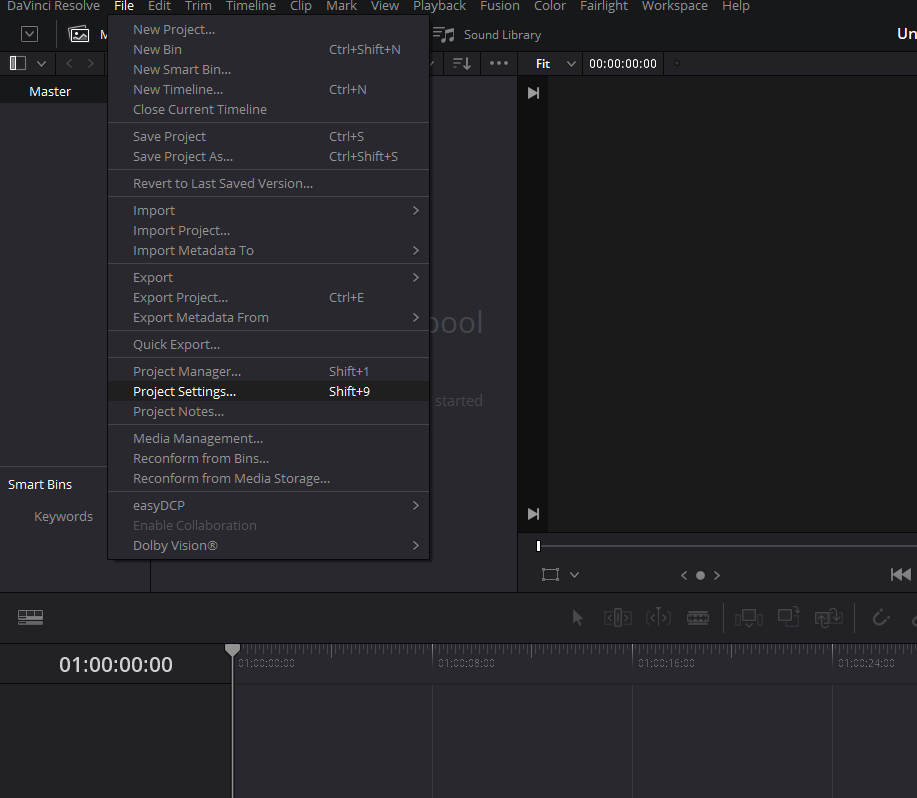Select the Selection mode arrow tool
The width and height of the screenshot is (917, 798).
pyautogui.click(x=577, y=617)
